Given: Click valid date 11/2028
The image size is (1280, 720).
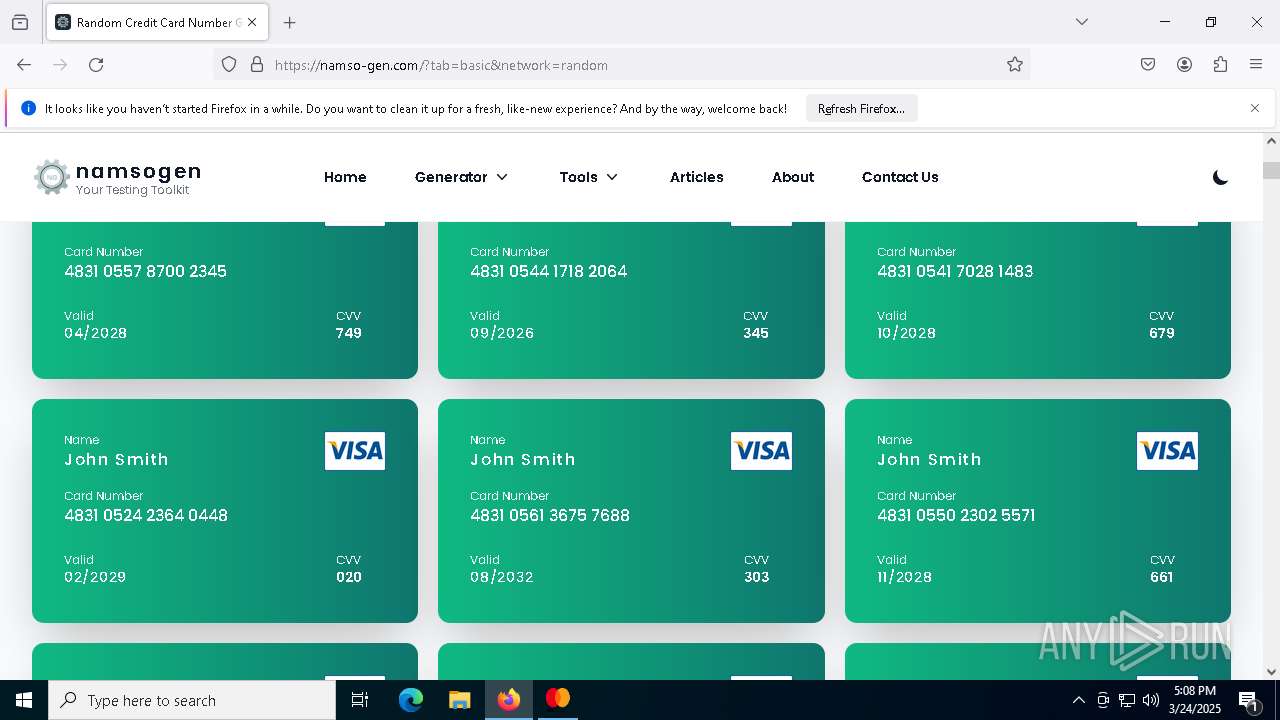Looking at the screenshot, I should tap(904, 577).
